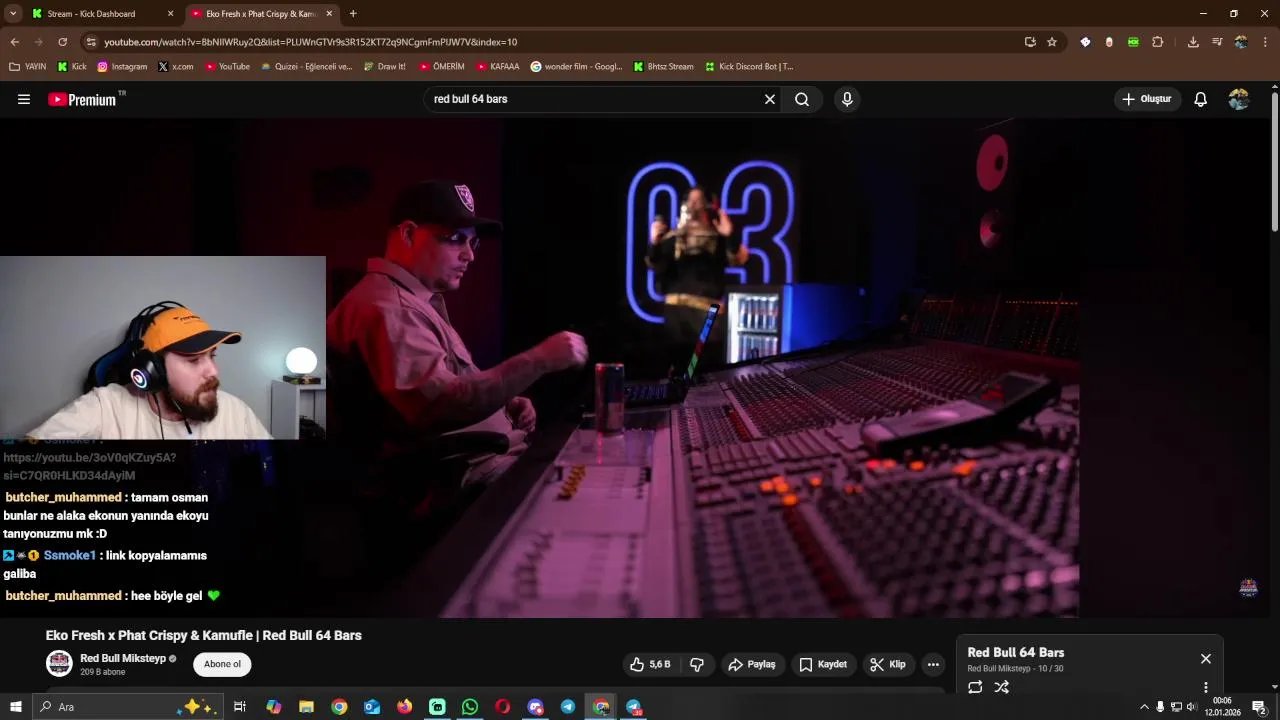Create a clip with Klip button
Viewport: 1280px width, 720px height.
click(x=888, y=664)
